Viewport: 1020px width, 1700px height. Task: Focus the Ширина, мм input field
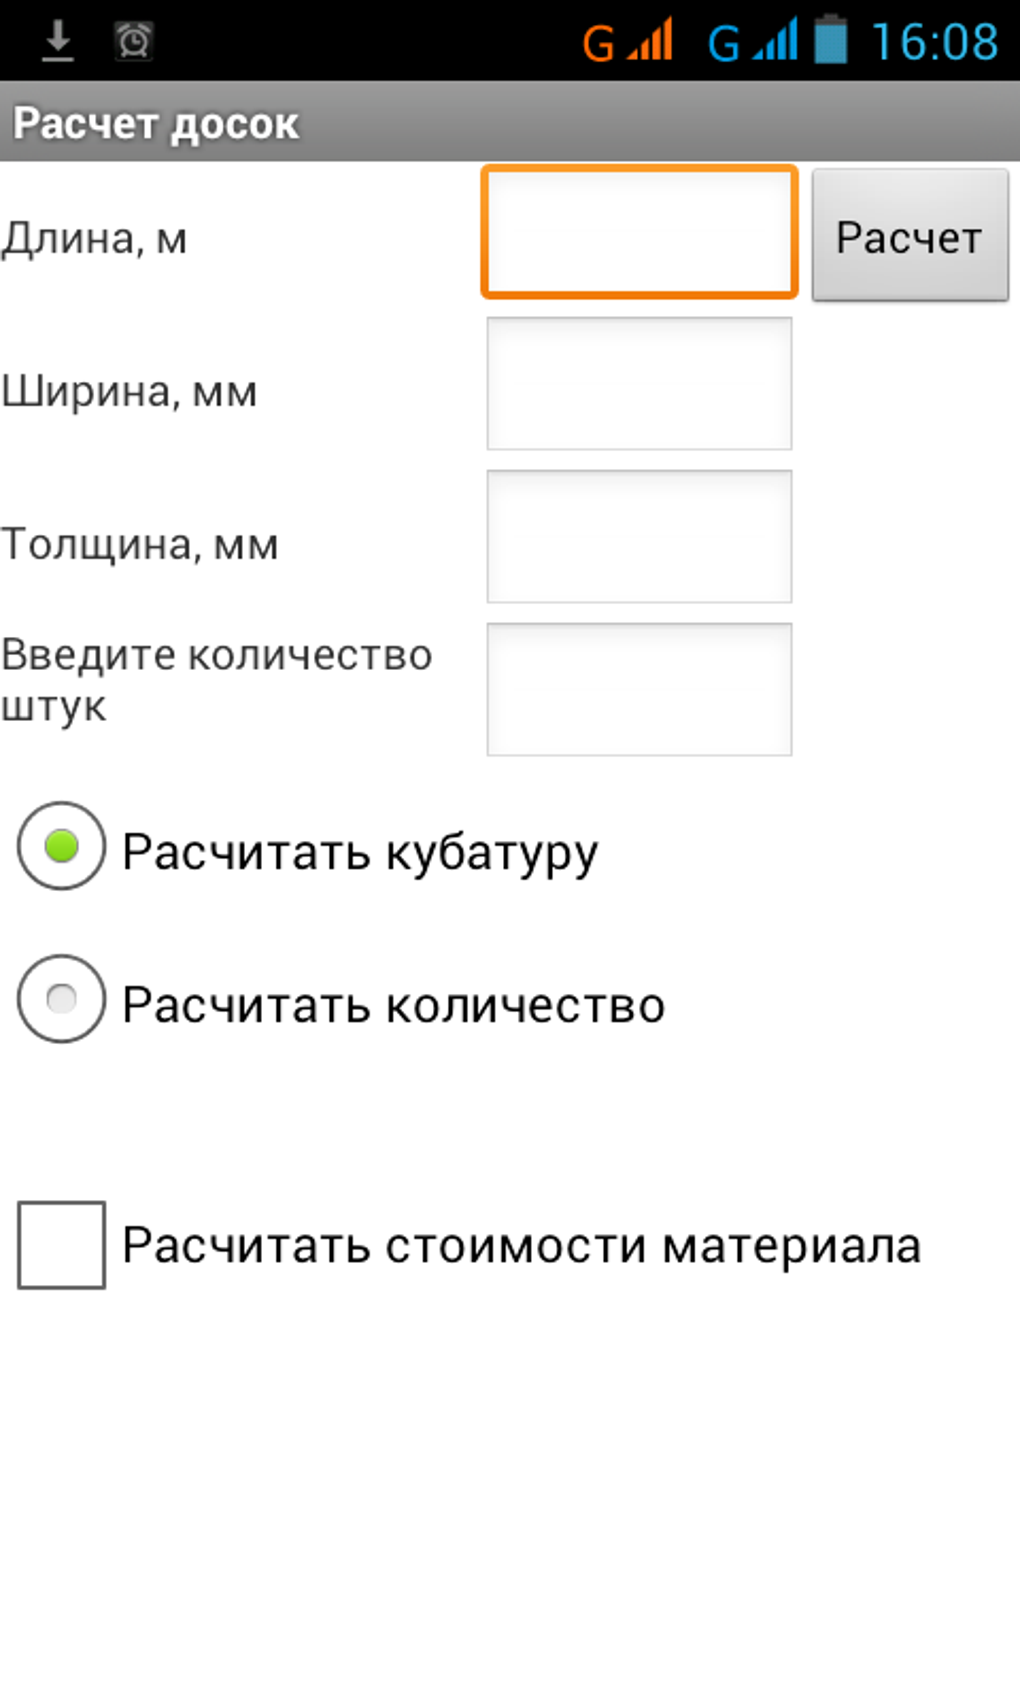(x=639, y=384)
